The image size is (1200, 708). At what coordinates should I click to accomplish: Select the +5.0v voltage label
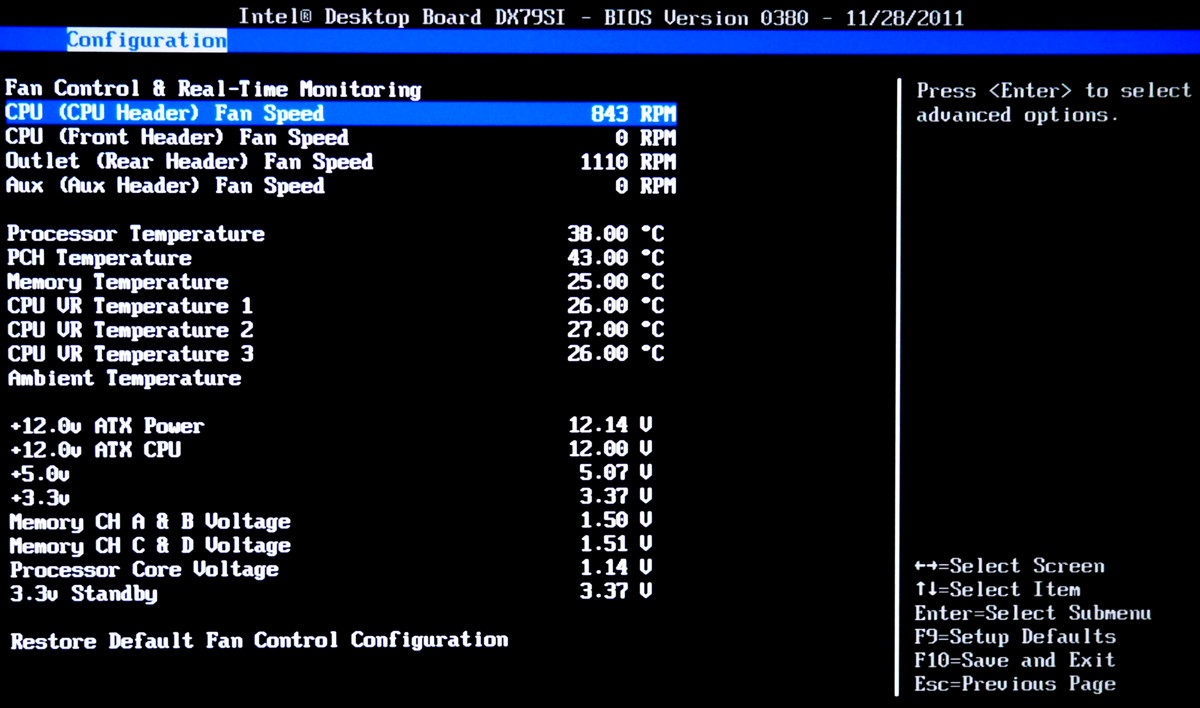(x=39, y=474)
